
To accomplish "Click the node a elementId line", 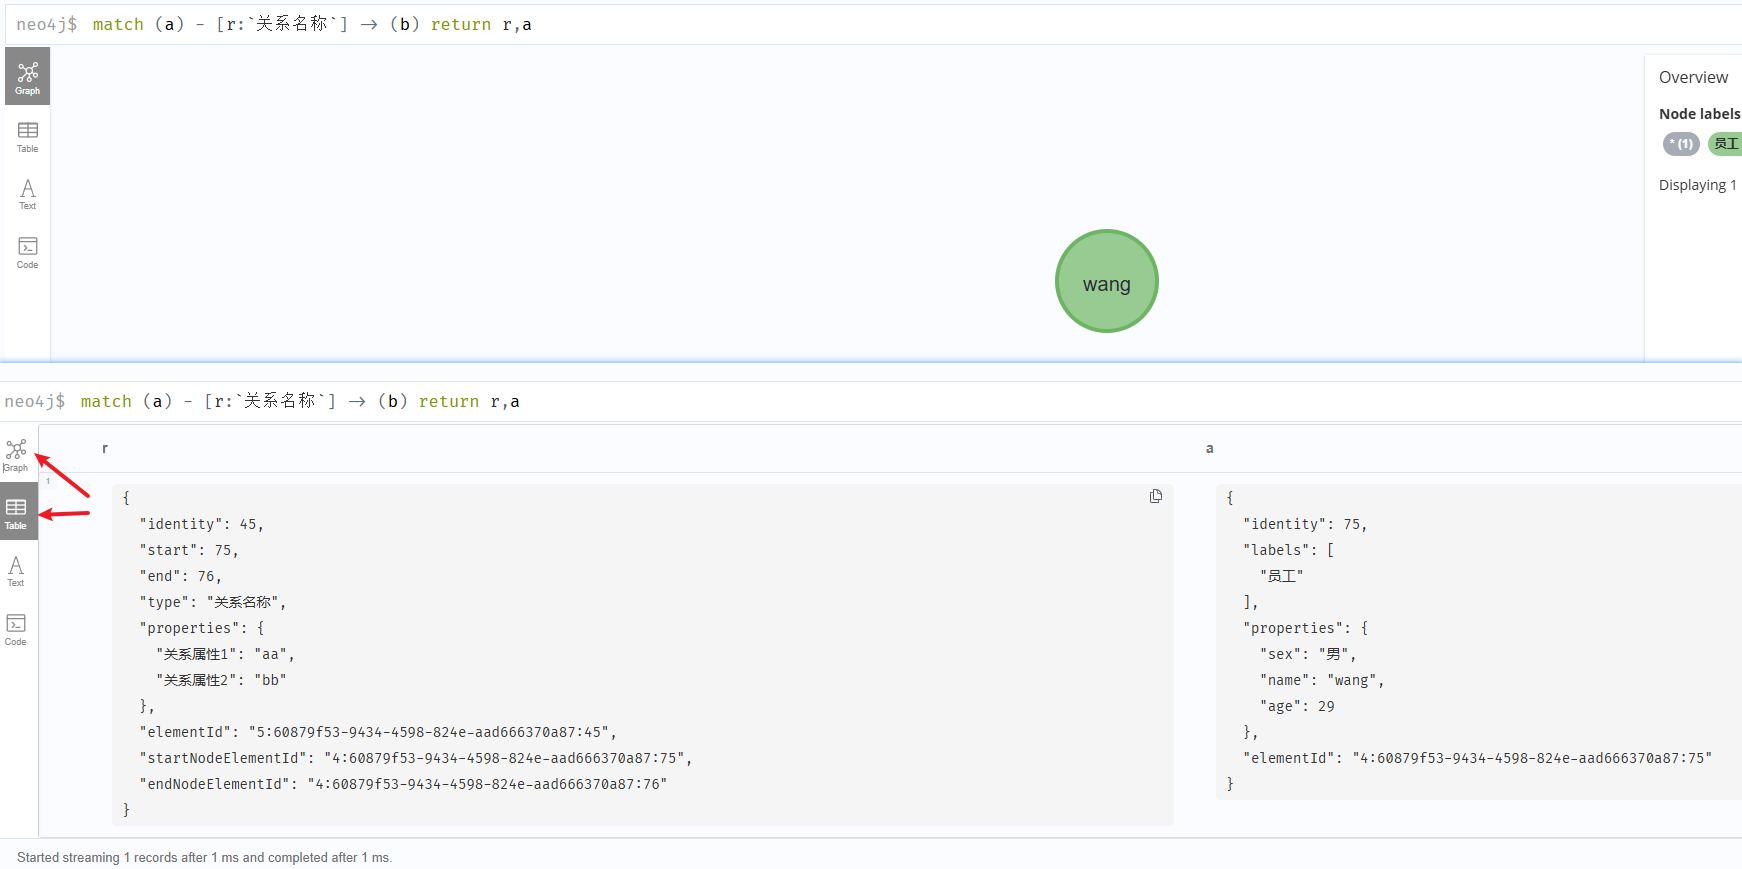I will pos(1478,758).
